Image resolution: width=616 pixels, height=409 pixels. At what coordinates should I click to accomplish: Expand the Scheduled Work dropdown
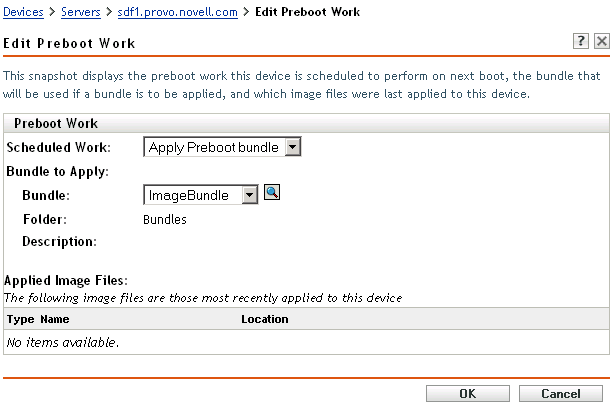[x=293, y=147]
